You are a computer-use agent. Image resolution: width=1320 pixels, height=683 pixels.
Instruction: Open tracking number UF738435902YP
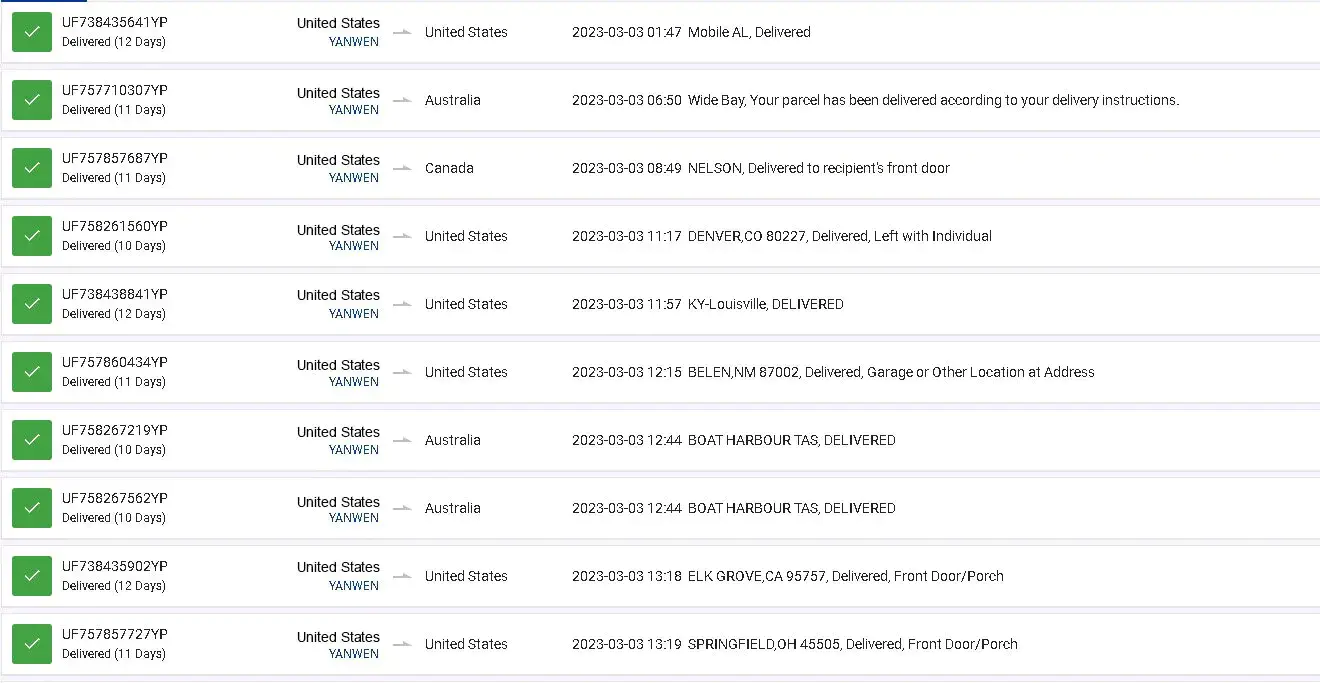pyautogui.click(x=115, y=566)
